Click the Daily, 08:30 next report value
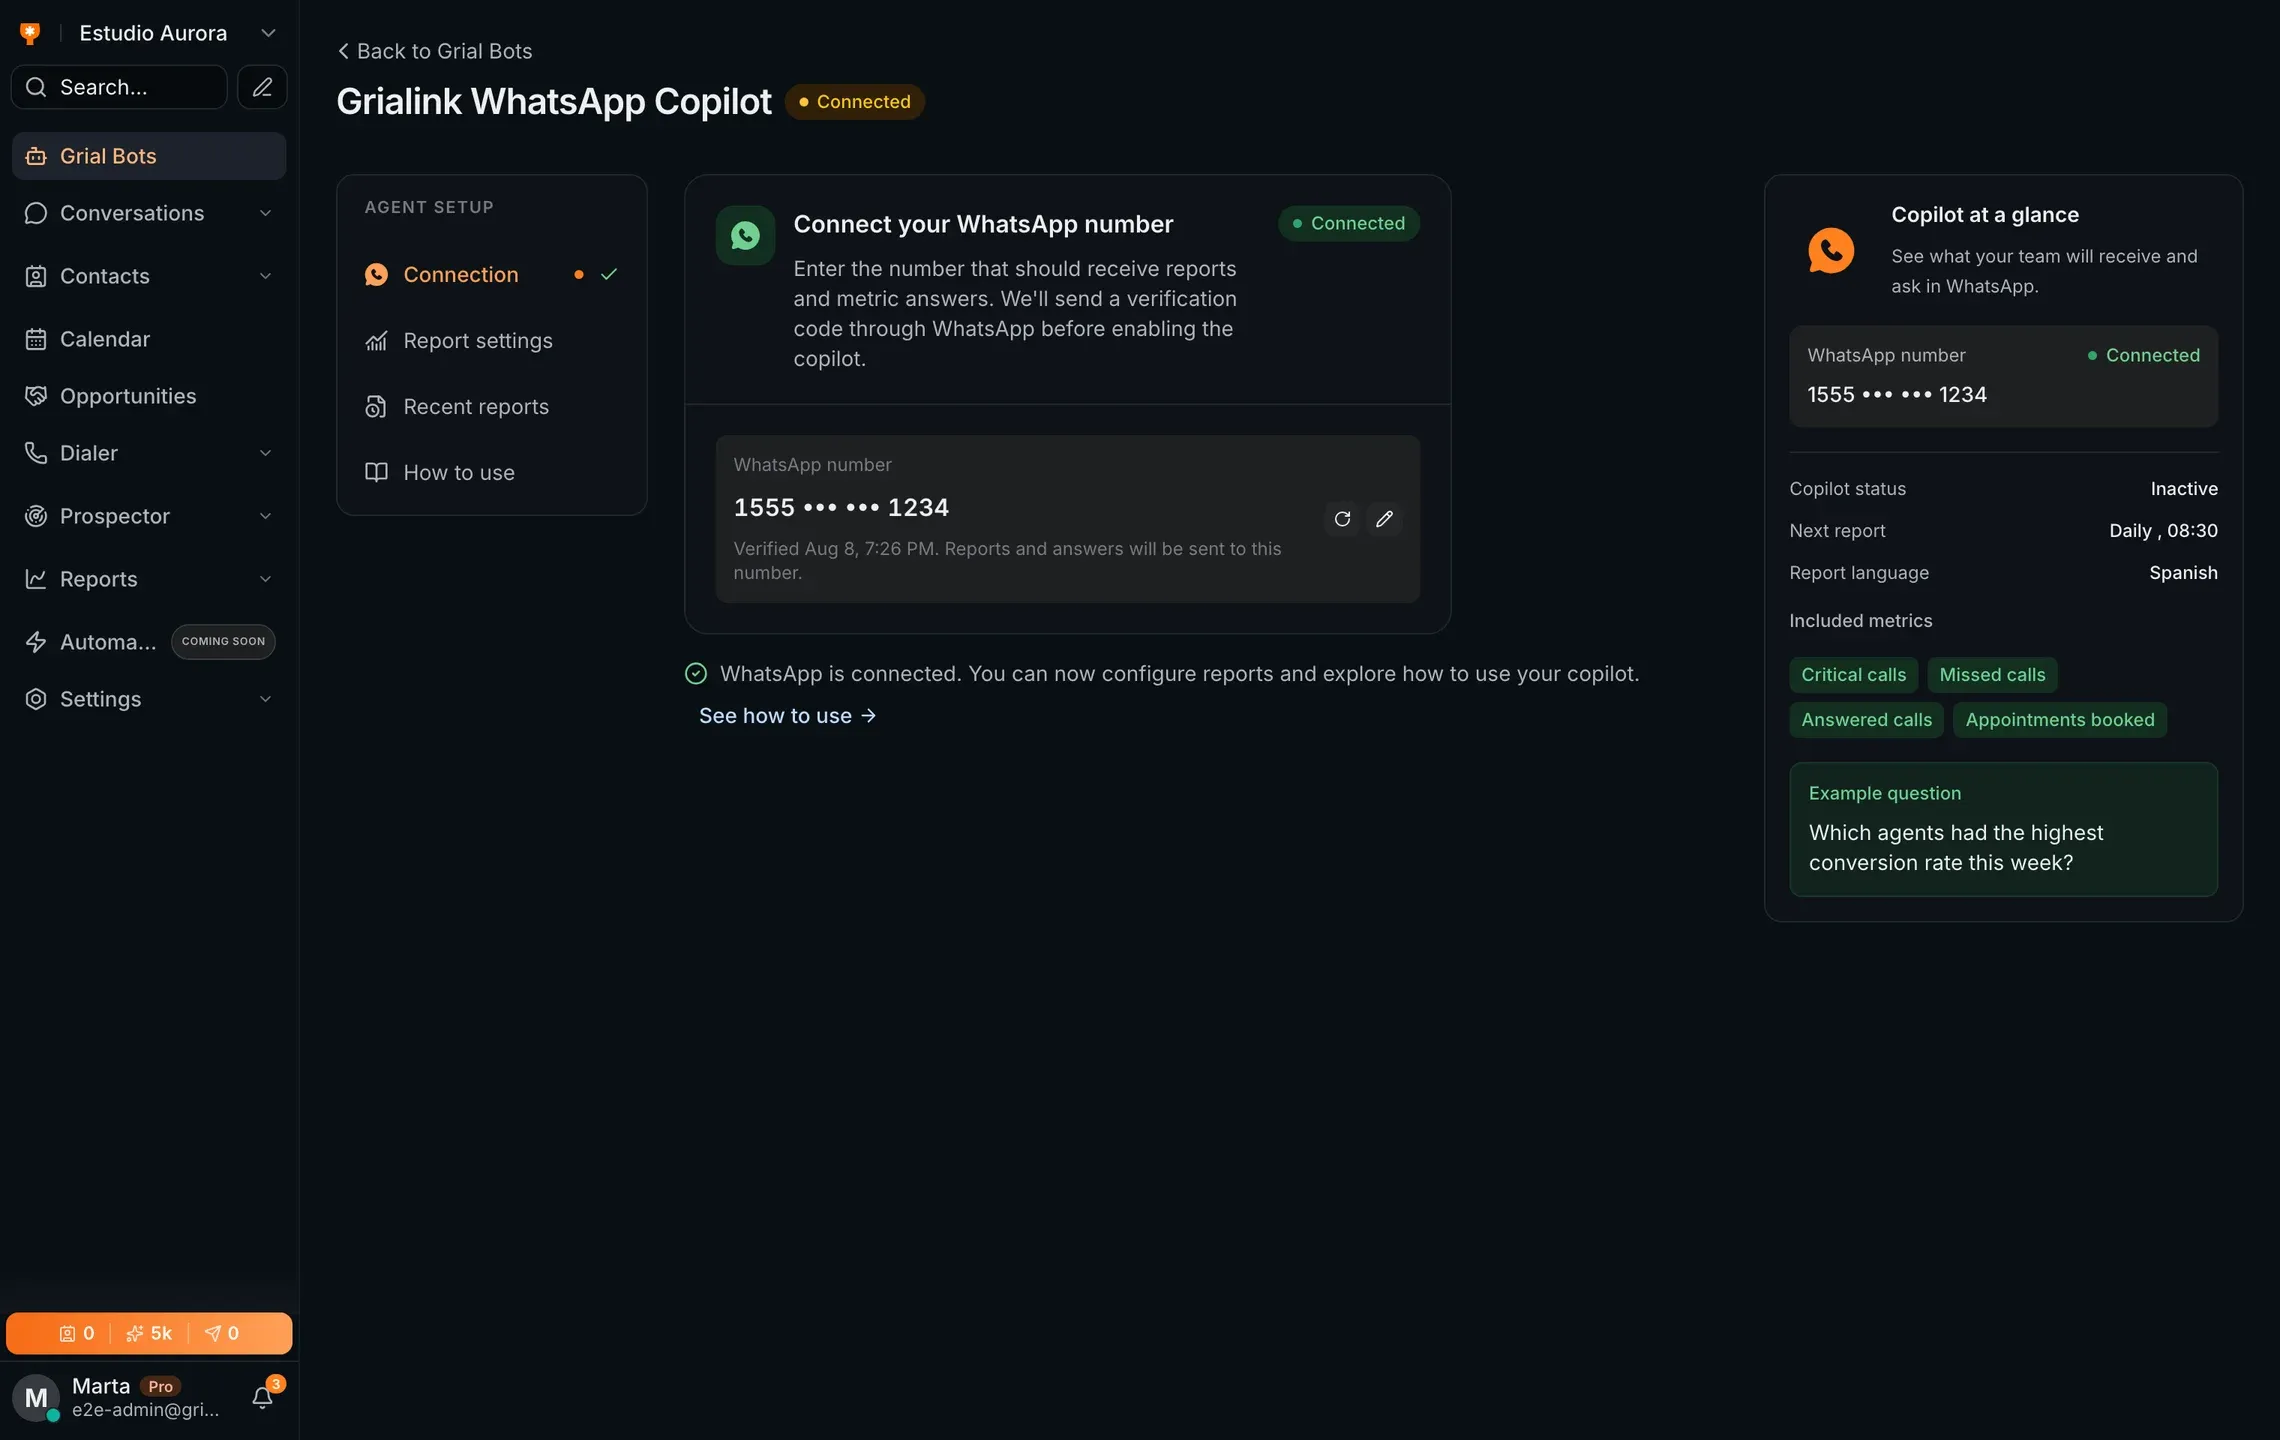 point(2163,531)
